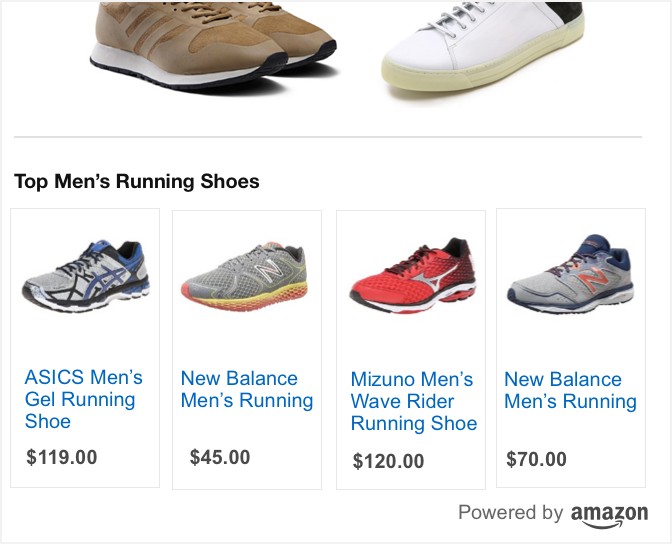Click the Top Men's Running Shoes heading

pyautogui.click(x=137, y=181)
